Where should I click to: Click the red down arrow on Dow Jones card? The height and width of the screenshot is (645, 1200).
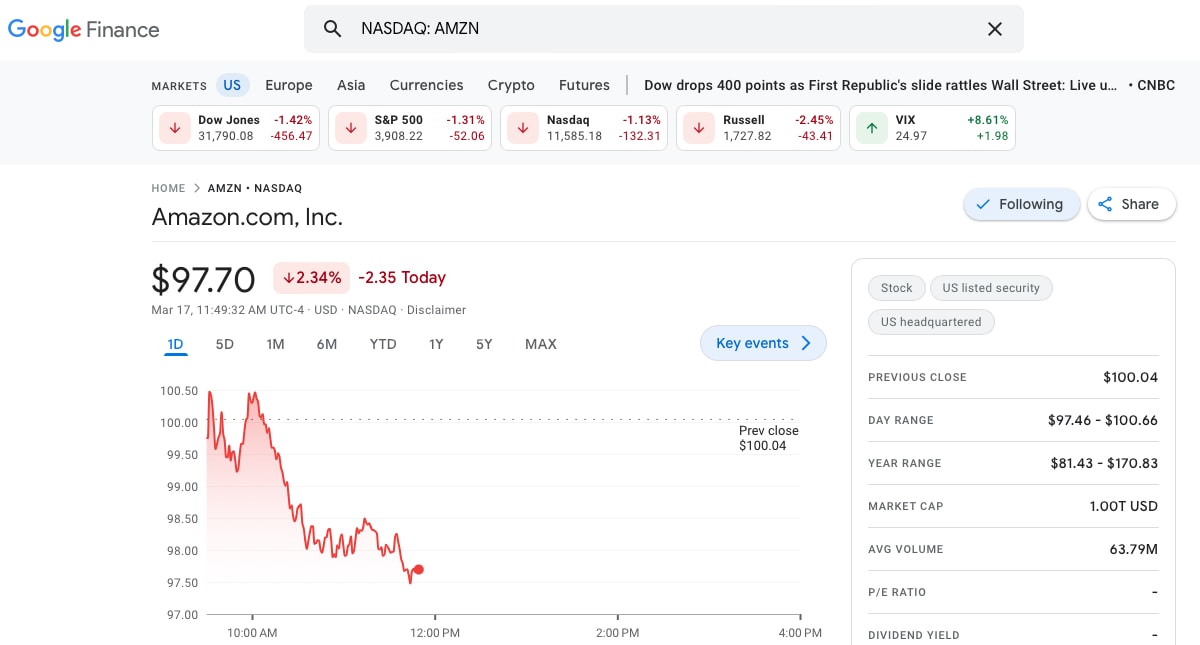(x=174, y=128)
